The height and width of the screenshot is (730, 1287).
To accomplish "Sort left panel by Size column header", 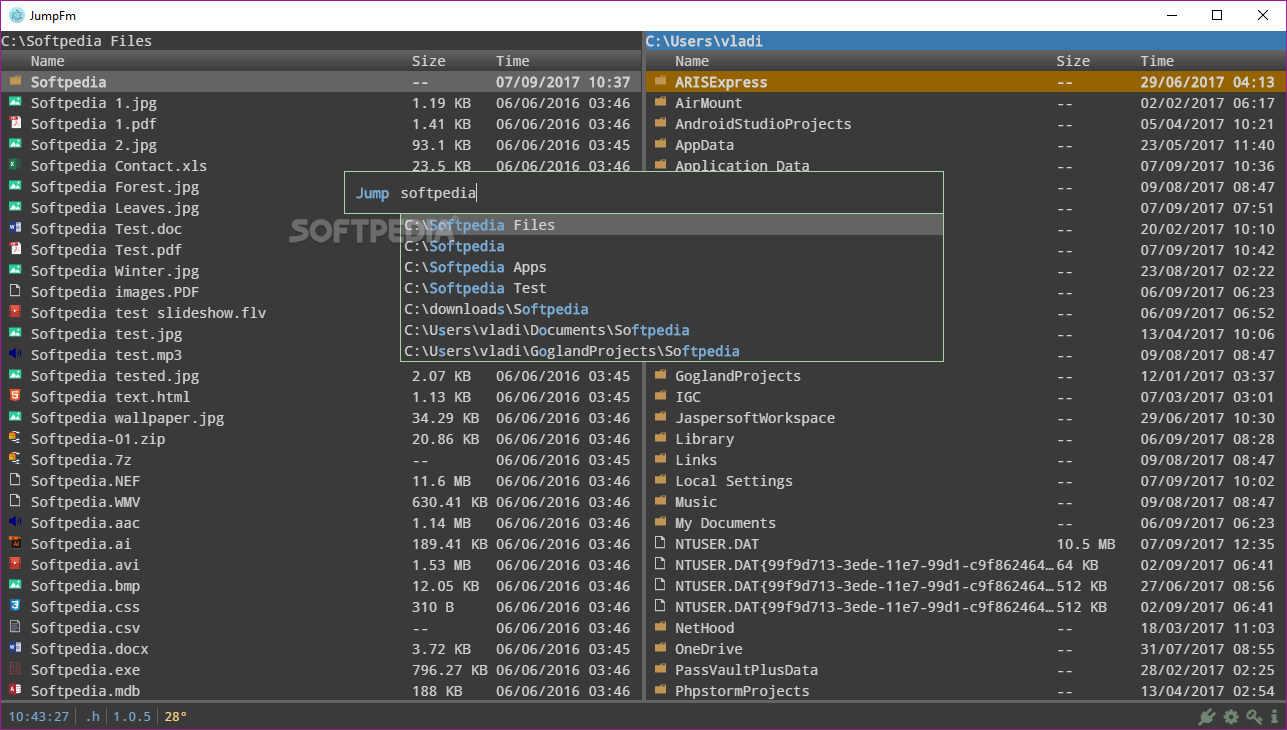I will 429,61.
